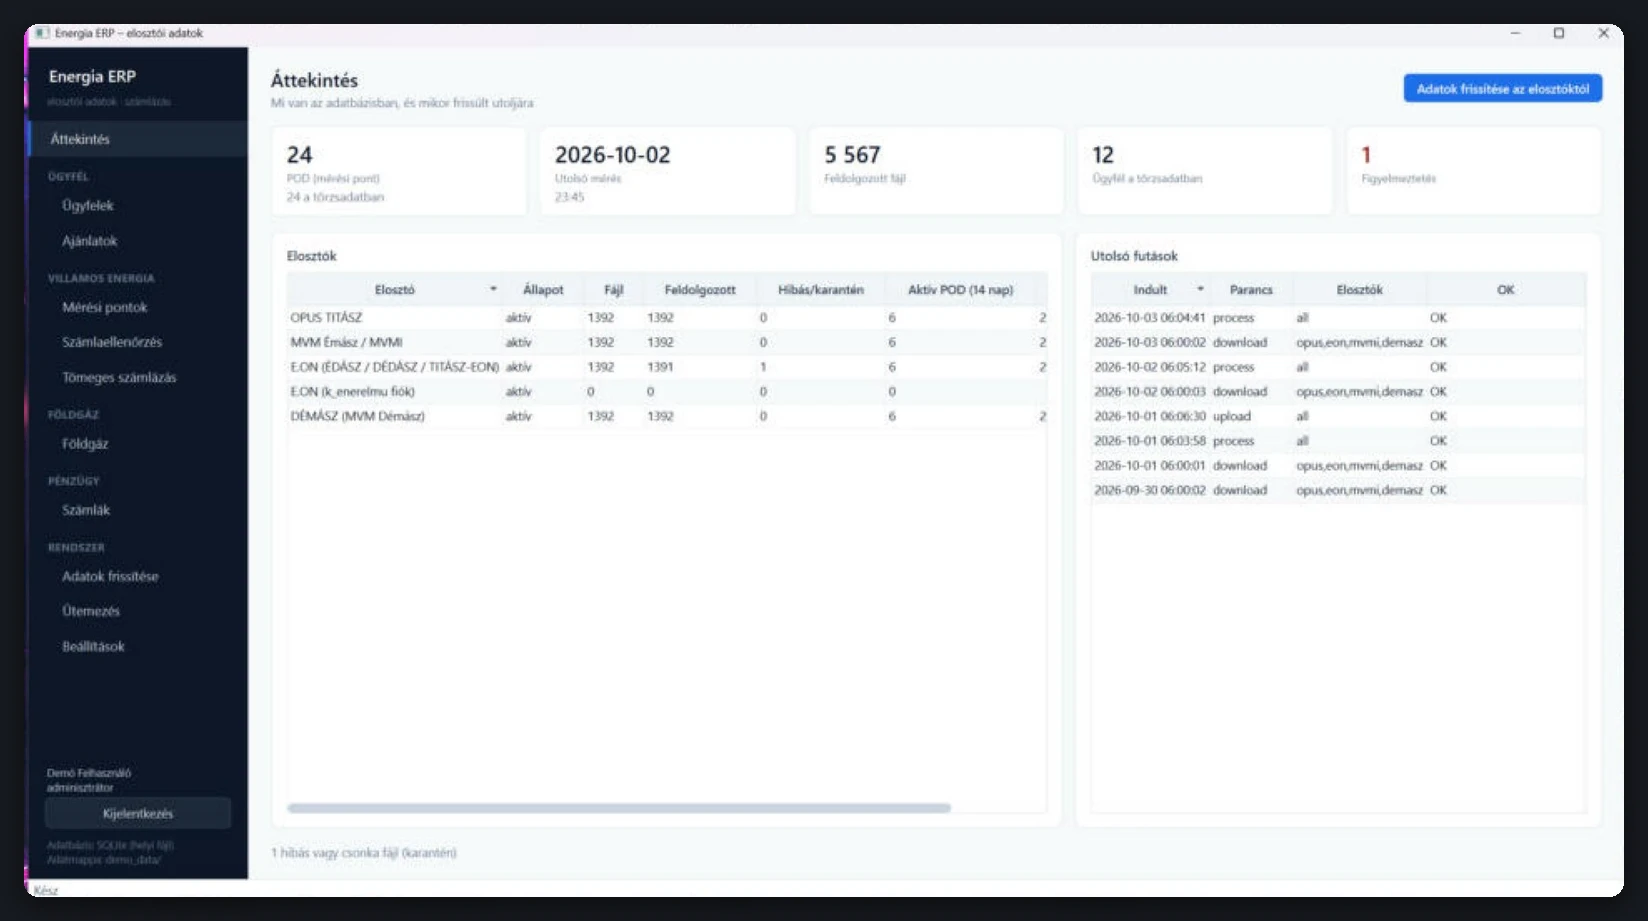Viewport: 1648px width, 921px height.
Task: Select run 2026-10-03 06:04:41
Action: (1338, 317)
